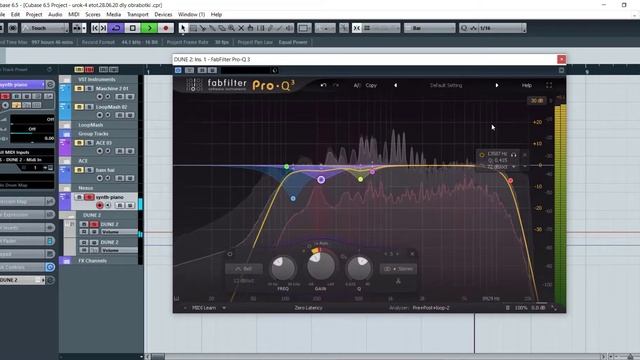Click the MIDI Learn button
Viewport: 640px width, 360px height.
point(204,308)
